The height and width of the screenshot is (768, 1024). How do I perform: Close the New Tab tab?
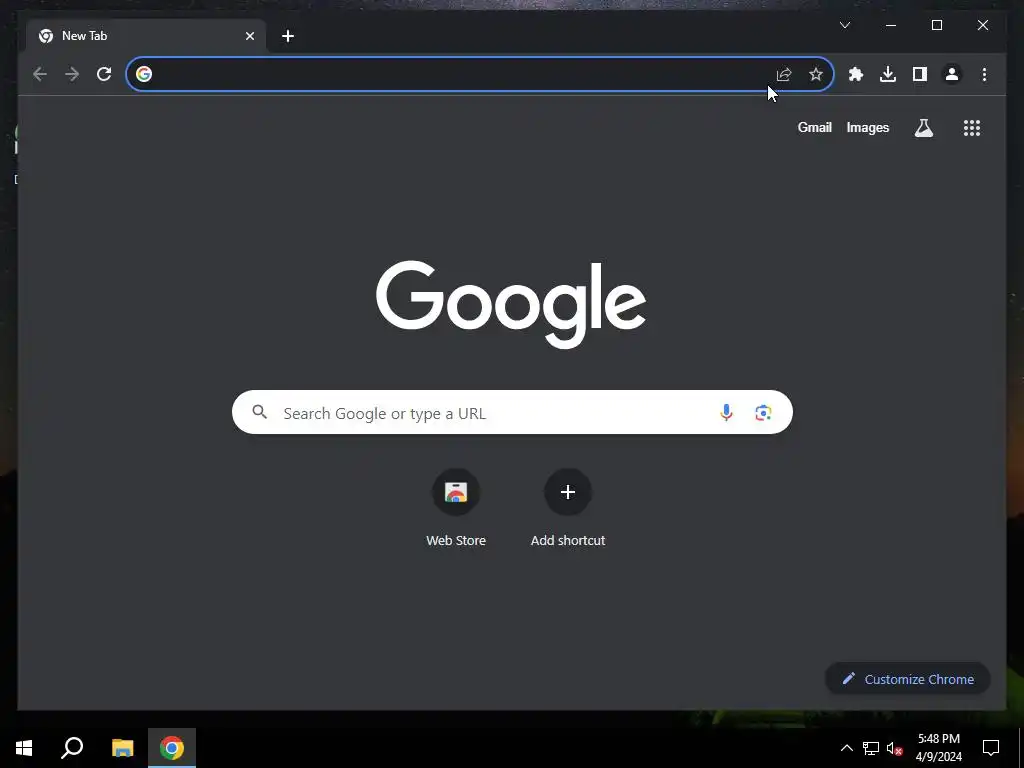[x=249, y=36]
